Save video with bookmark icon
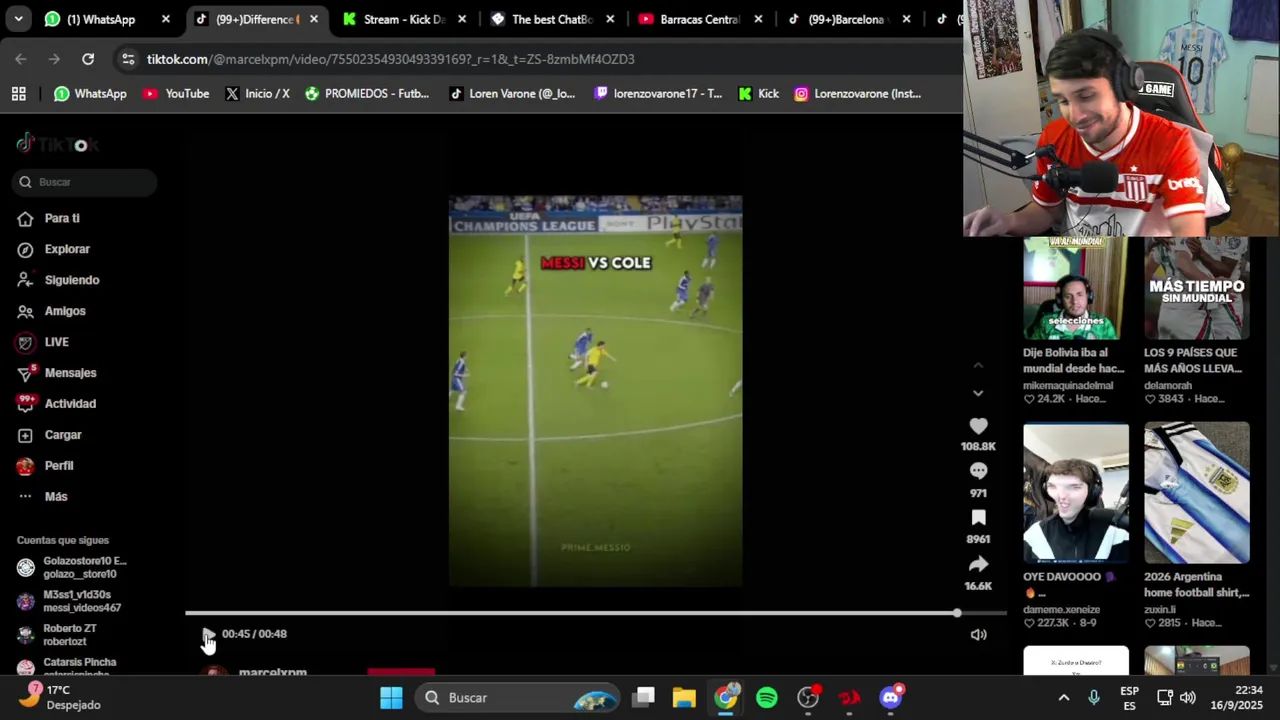Viewport: 1280px width, 720px height. [x=978, y=517]
